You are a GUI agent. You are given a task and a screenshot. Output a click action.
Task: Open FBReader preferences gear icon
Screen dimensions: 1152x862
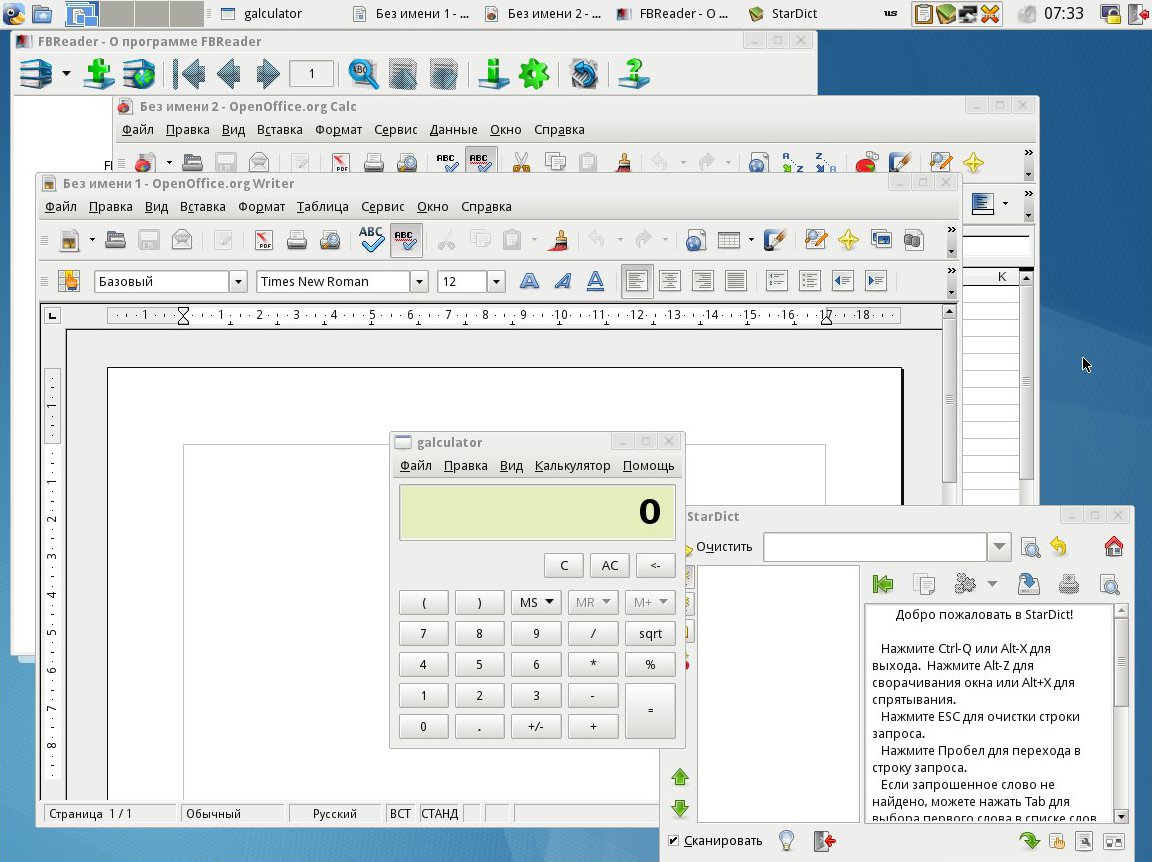click(534, 74)
